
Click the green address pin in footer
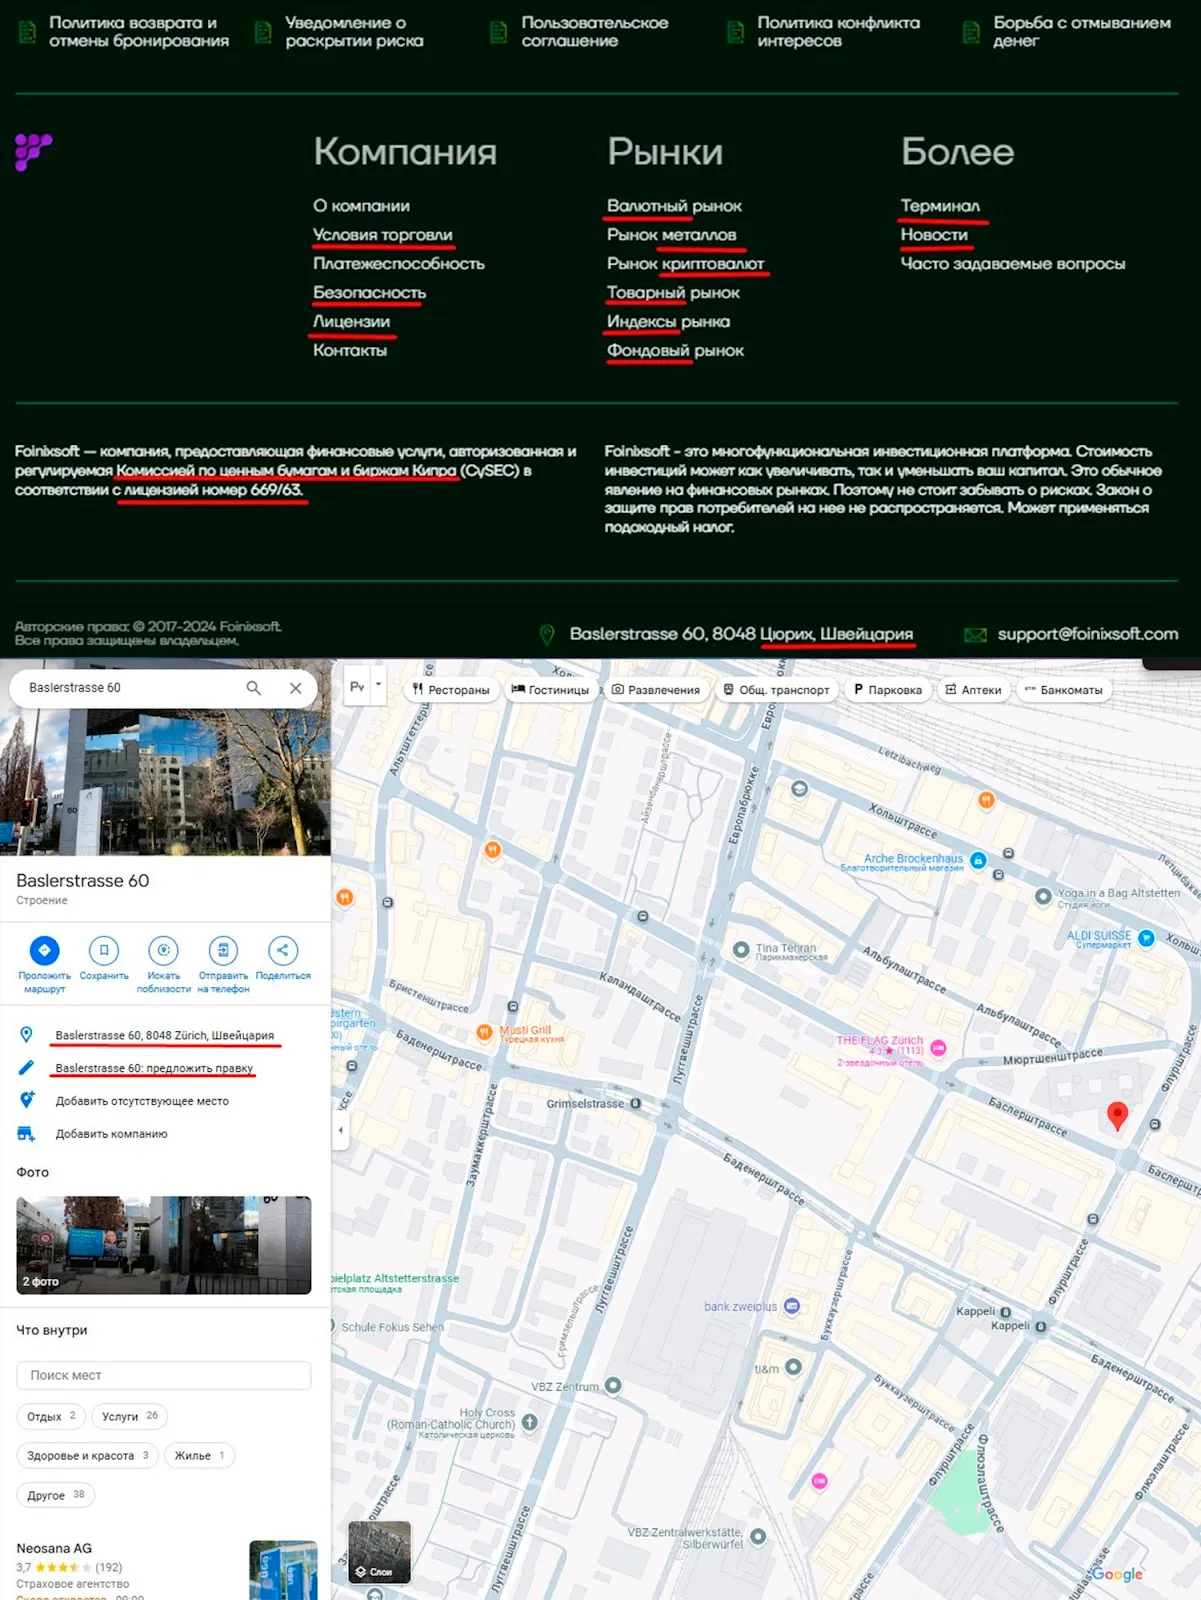pos(547,634)
